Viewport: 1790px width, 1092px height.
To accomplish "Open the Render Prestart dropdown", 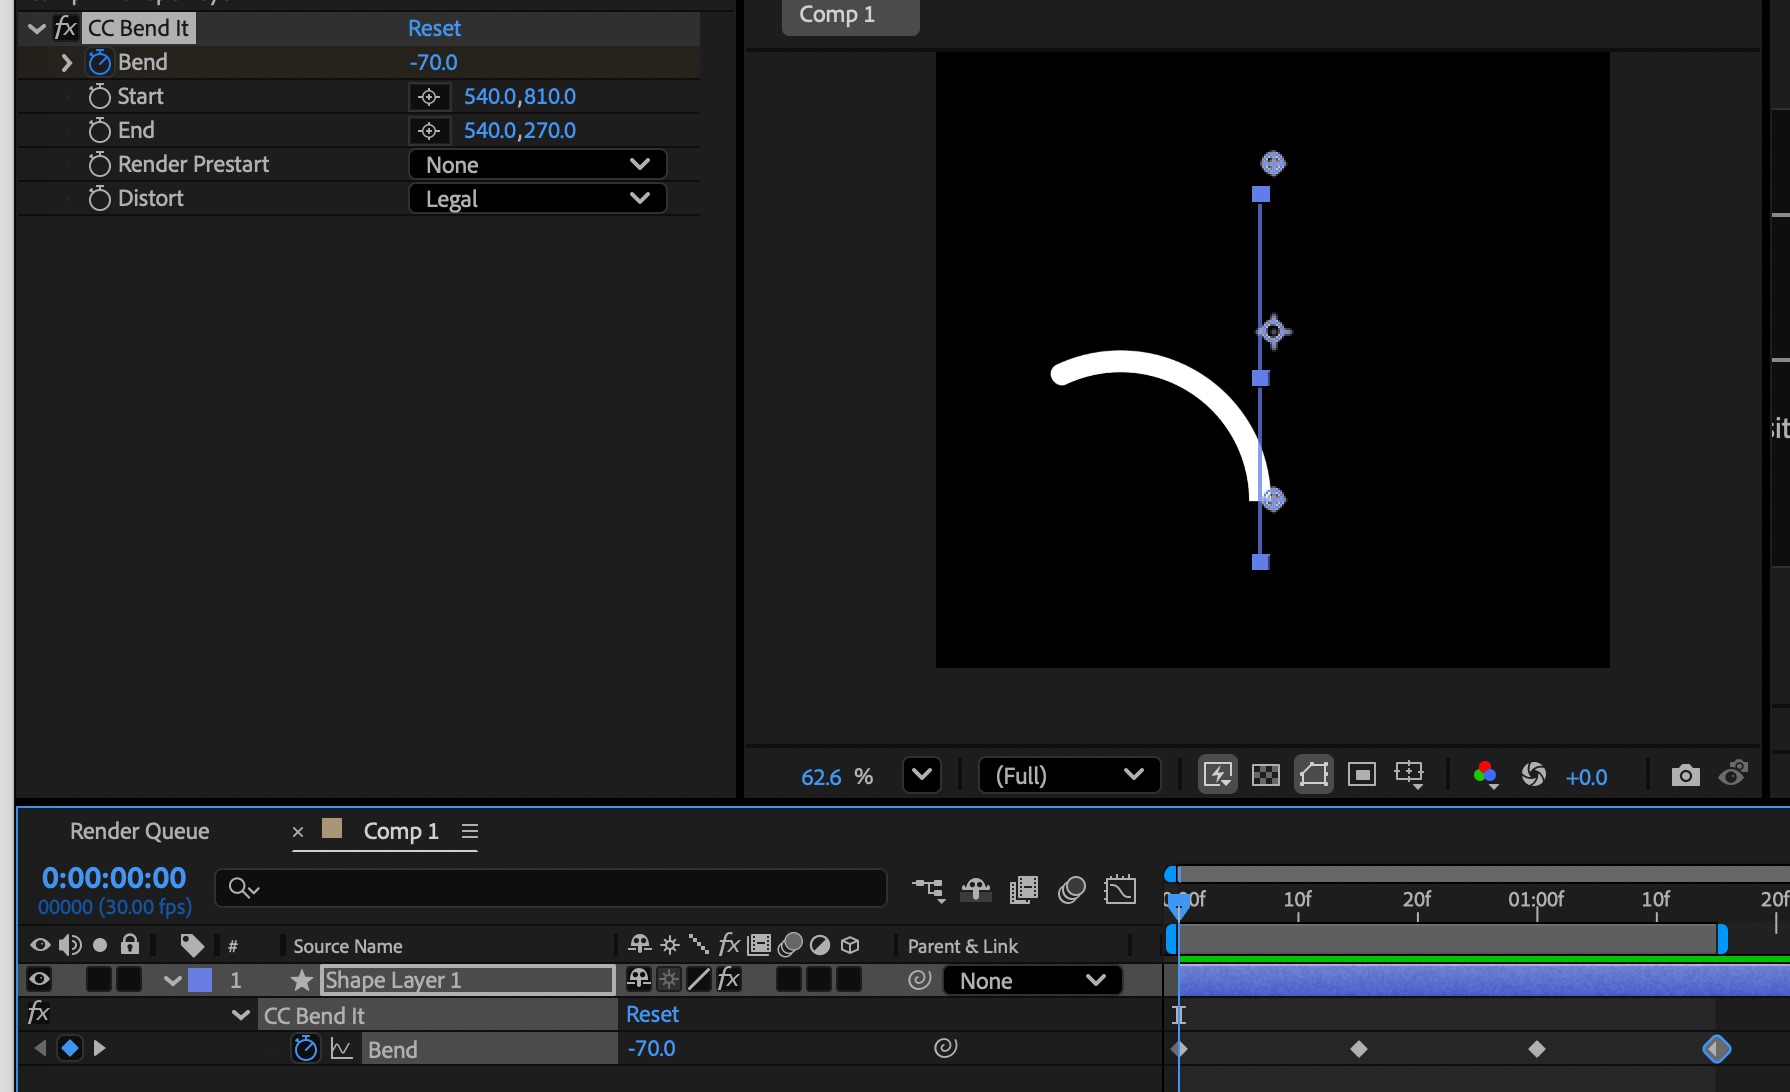I will coord(537,165).
